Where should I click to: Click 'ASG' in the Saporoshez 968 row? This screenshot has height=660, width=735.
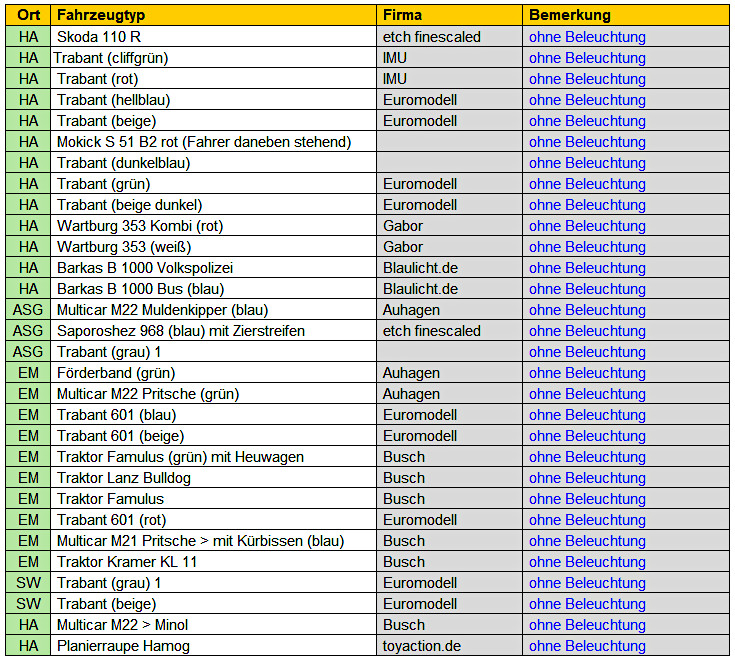coord(28,331)
